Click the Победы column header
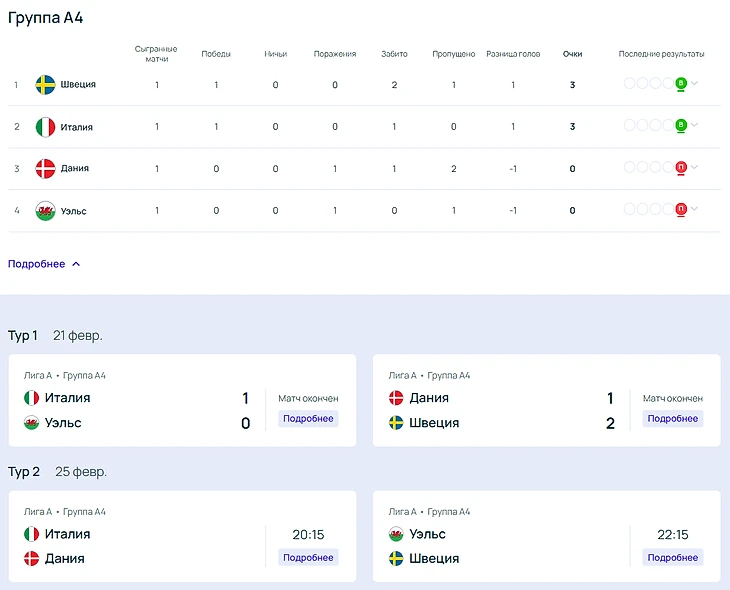This screenshot has height=590, width=730. point(215,54)
